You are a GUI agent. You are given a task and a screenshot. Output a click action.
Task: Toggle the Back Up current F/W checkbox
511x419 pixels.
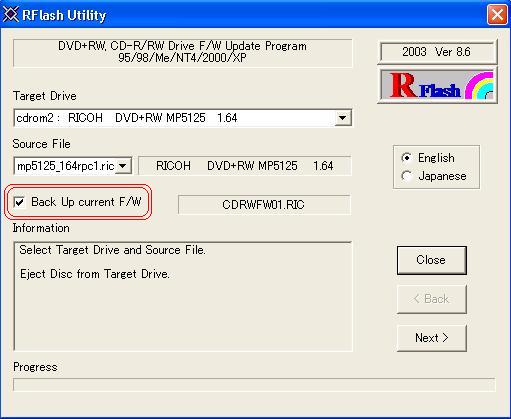point(19,202)
